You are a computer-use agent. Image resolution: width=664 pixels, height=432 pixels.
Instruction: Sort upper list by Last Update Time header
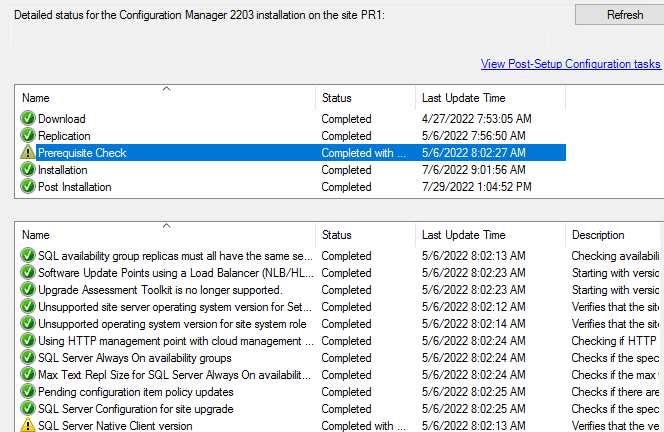point(490,98)
